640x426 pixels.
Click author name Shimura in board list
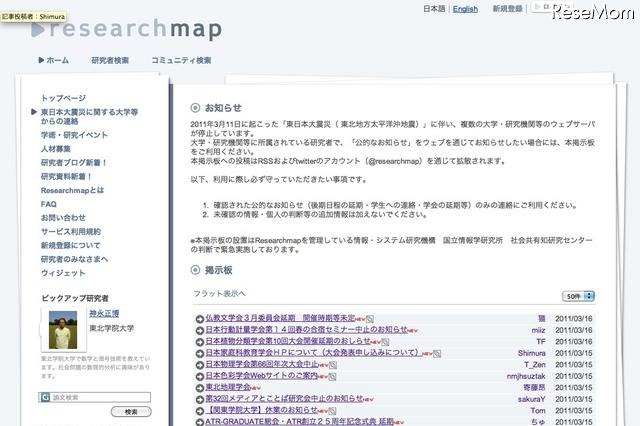click(x=531, y=353)
